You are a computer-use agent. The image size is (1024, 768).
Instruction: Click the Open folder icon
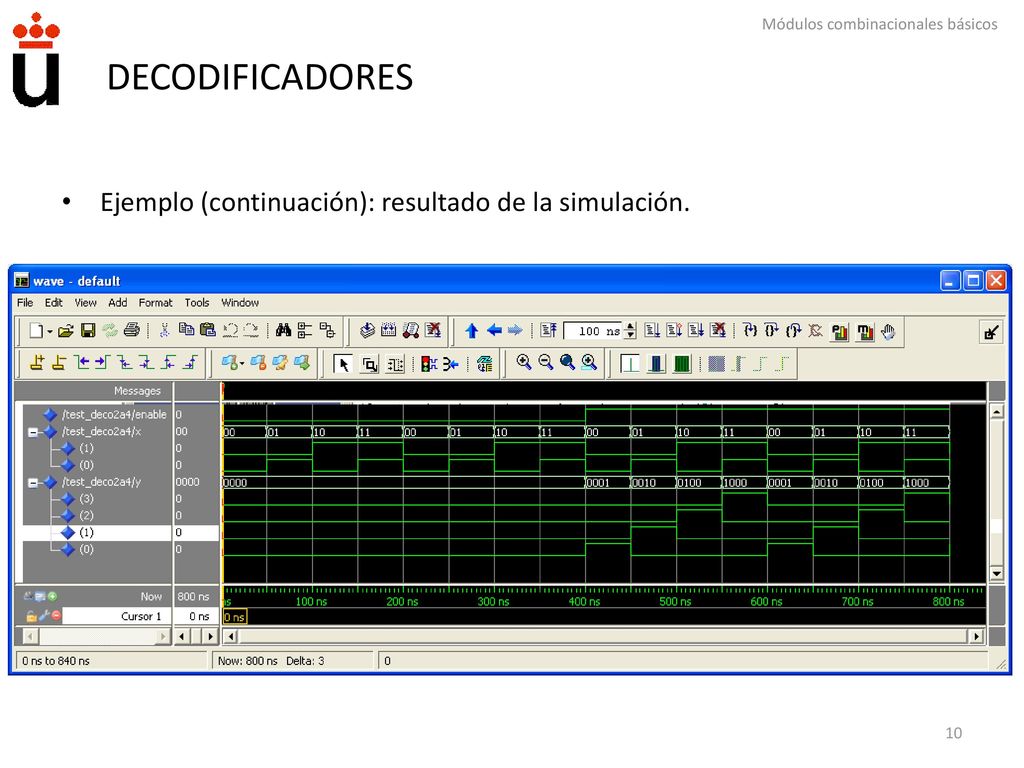(x=65, y=331)
